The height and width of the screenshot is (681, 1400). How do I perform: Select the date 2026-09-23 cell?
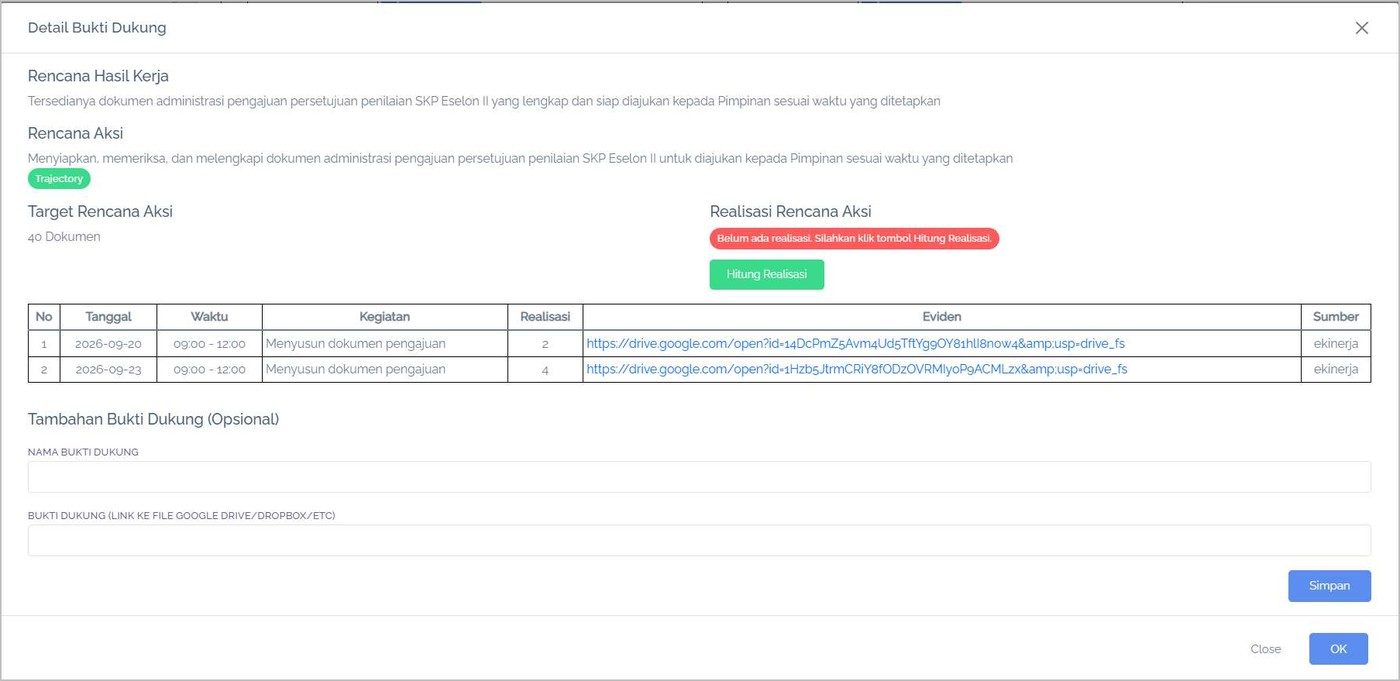click(x=108, y=369)
